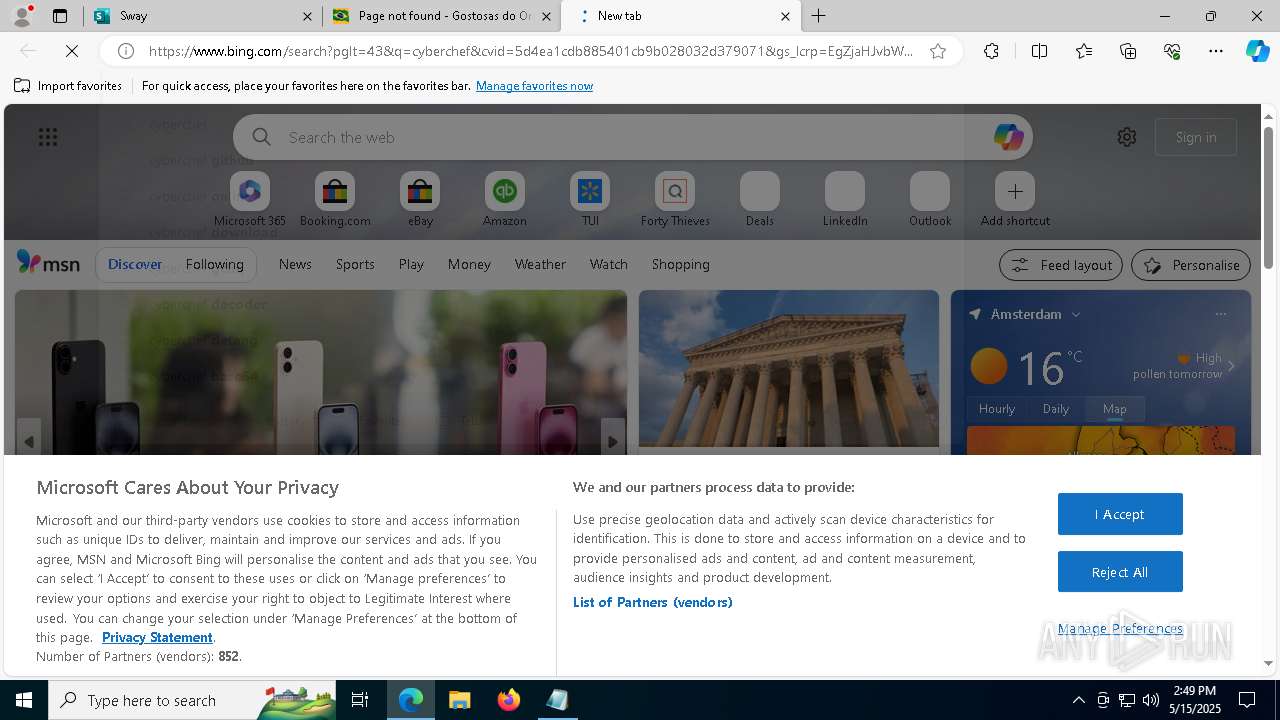Accept cookies with I Accept
The height and width of the screenshot is (720, 1280).
[1120, 514]
